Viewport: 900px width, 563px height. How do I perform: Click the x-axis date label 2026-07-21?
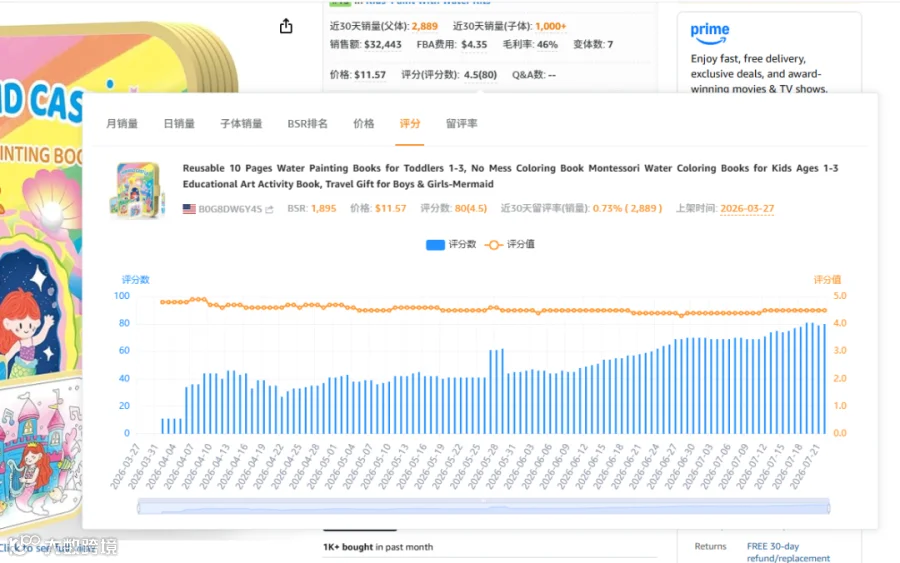click(x=805, y=465)
